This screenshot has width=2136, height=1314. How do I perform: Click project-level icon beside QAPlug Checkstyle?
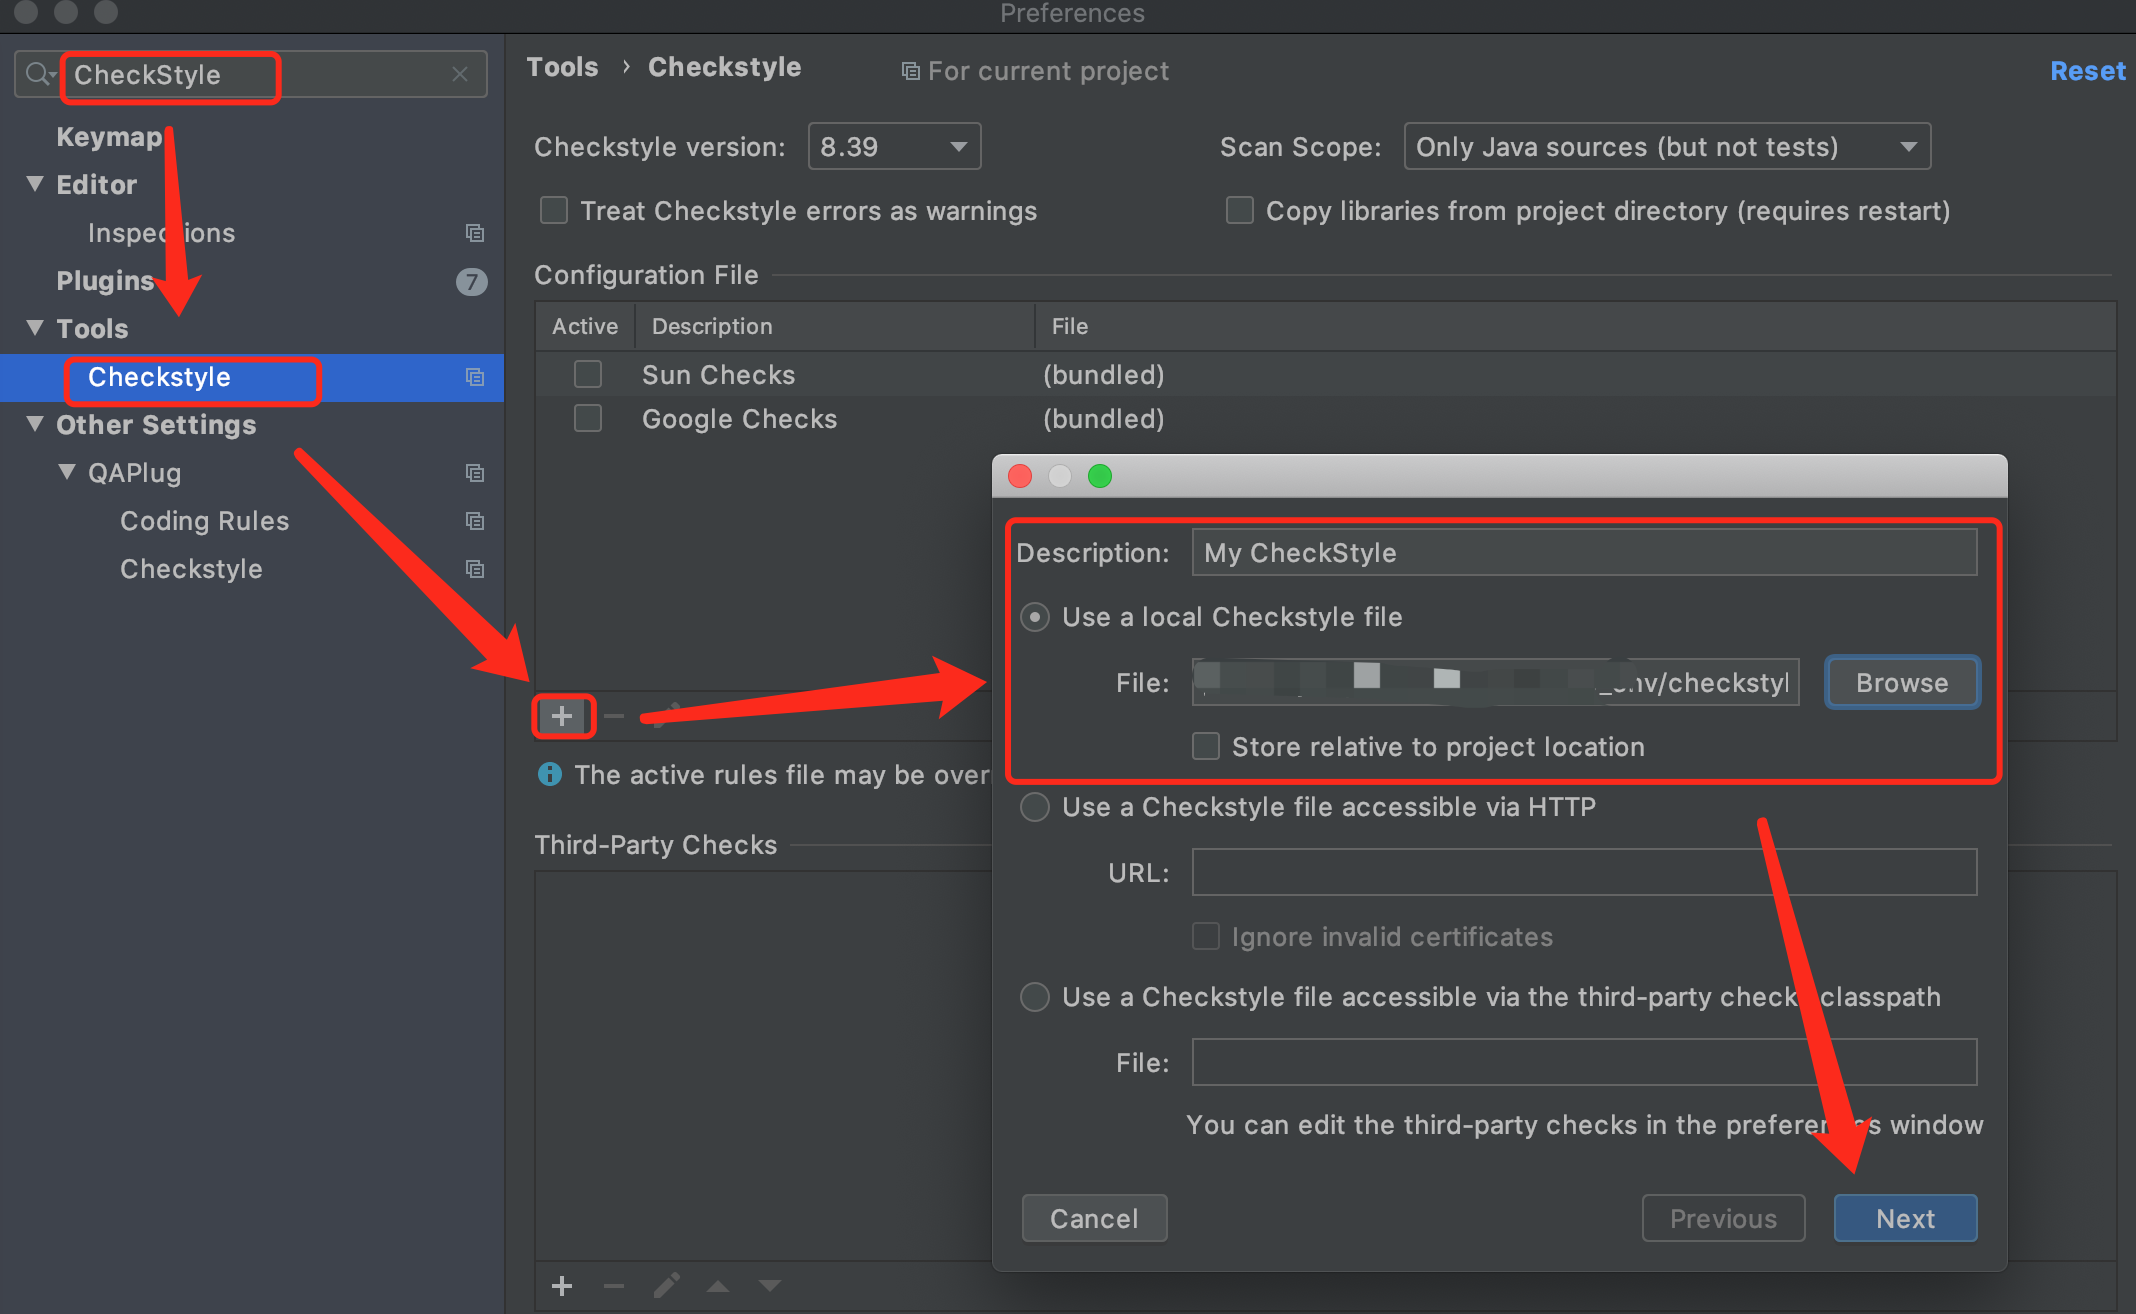[x=475, y=569]
